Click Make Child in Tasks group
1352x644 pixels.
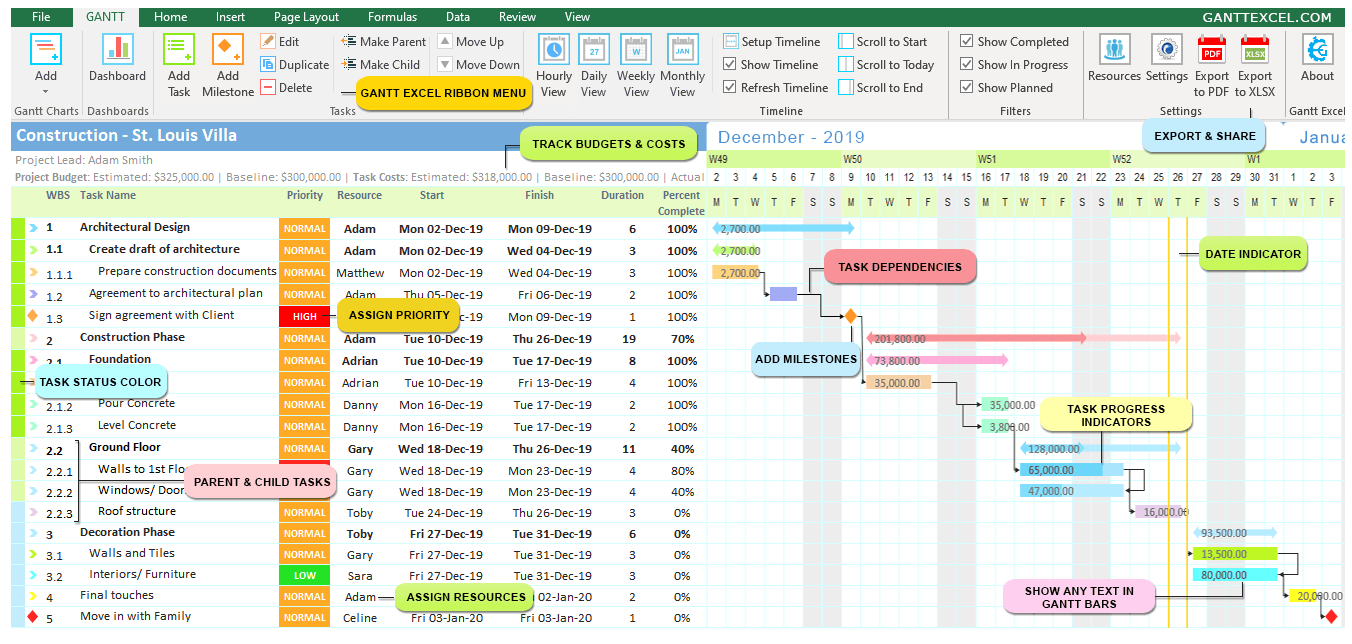pyautogui.click(x=381, y=65)
